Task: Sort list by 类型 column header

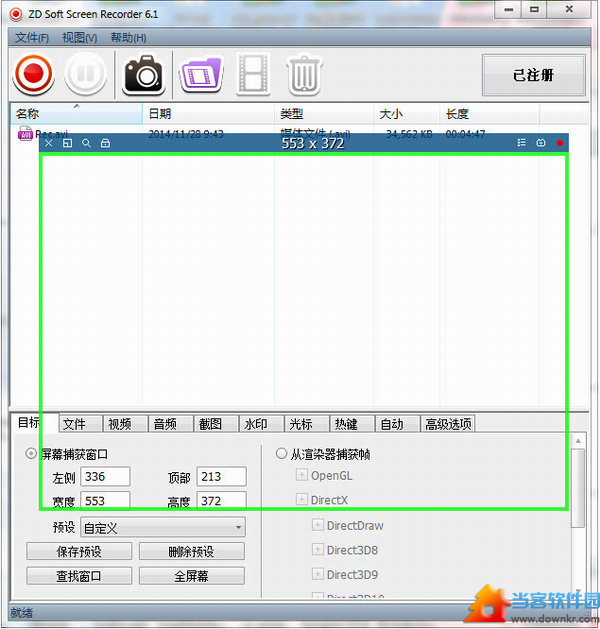Action: [x=324, y=114]
